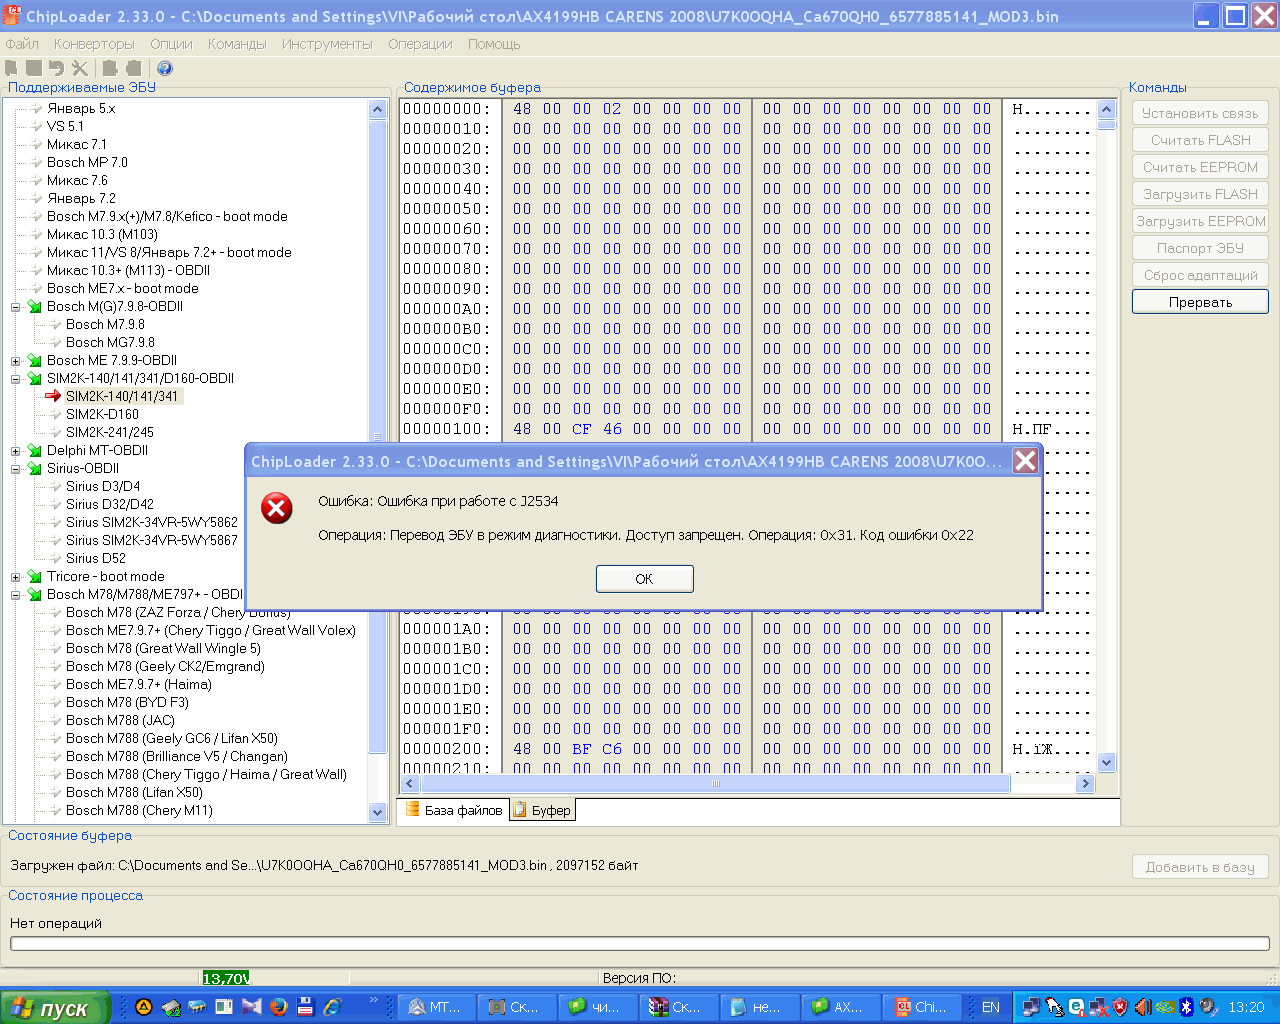
Task: Launch Firefox from the quick launch bar
Action: [279, 1007]
